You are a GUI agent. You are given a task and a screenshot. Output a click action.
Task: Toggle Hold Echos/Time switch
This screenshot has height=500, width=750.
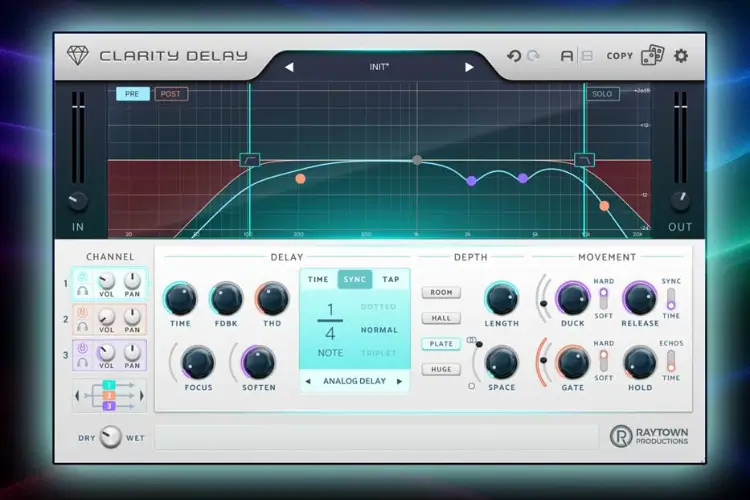pyautogui.click(x=671, y=361)
